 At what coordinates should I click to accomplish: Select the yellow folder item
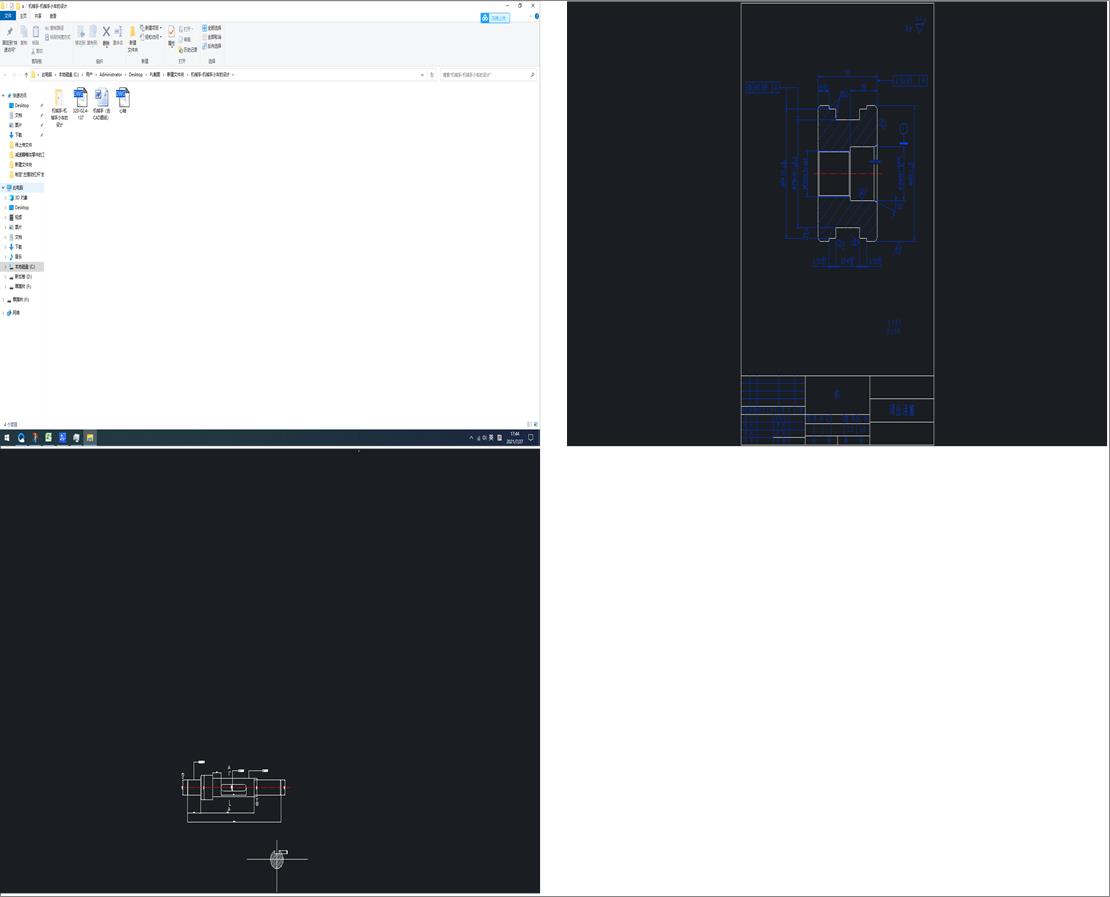[x=59, y=107]
